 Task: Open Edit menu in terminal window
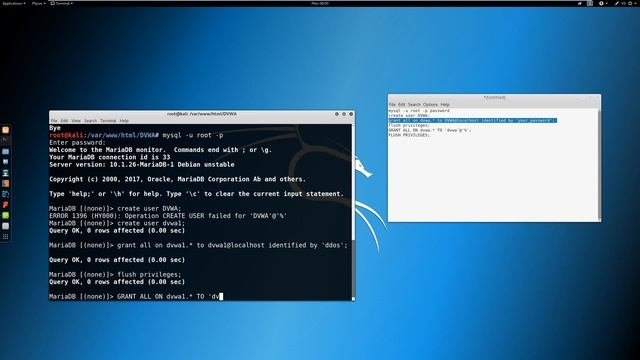point(64,121)
